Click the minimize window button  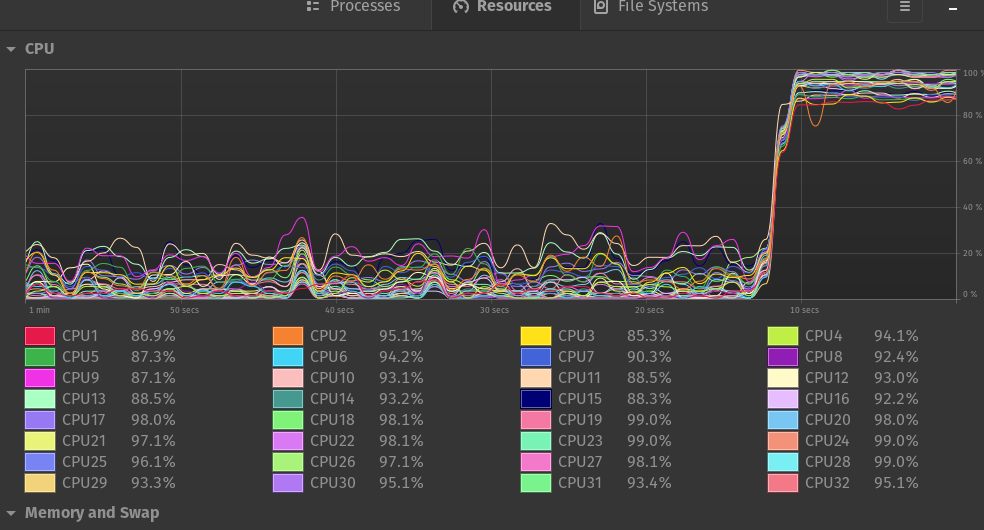[953, 7]
